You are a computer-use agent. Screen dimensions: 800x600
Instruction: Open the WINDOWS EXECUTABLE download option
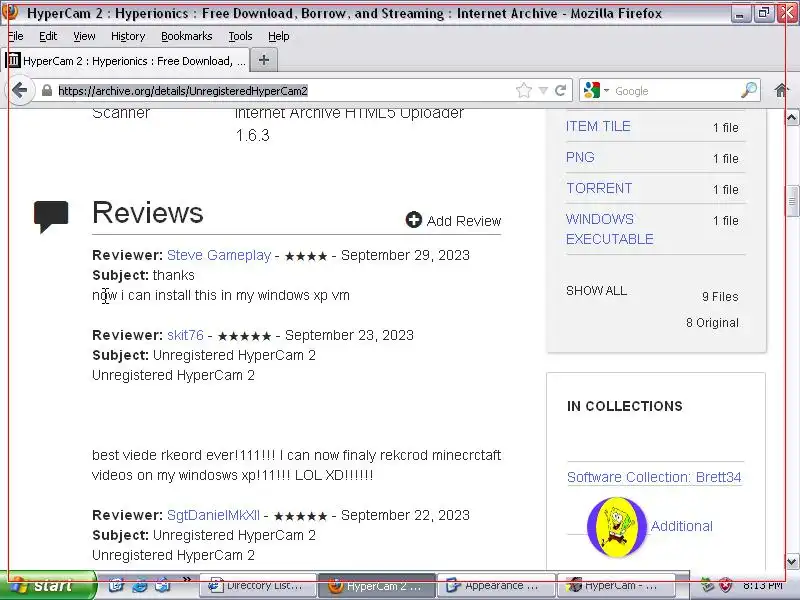[610, 229]
